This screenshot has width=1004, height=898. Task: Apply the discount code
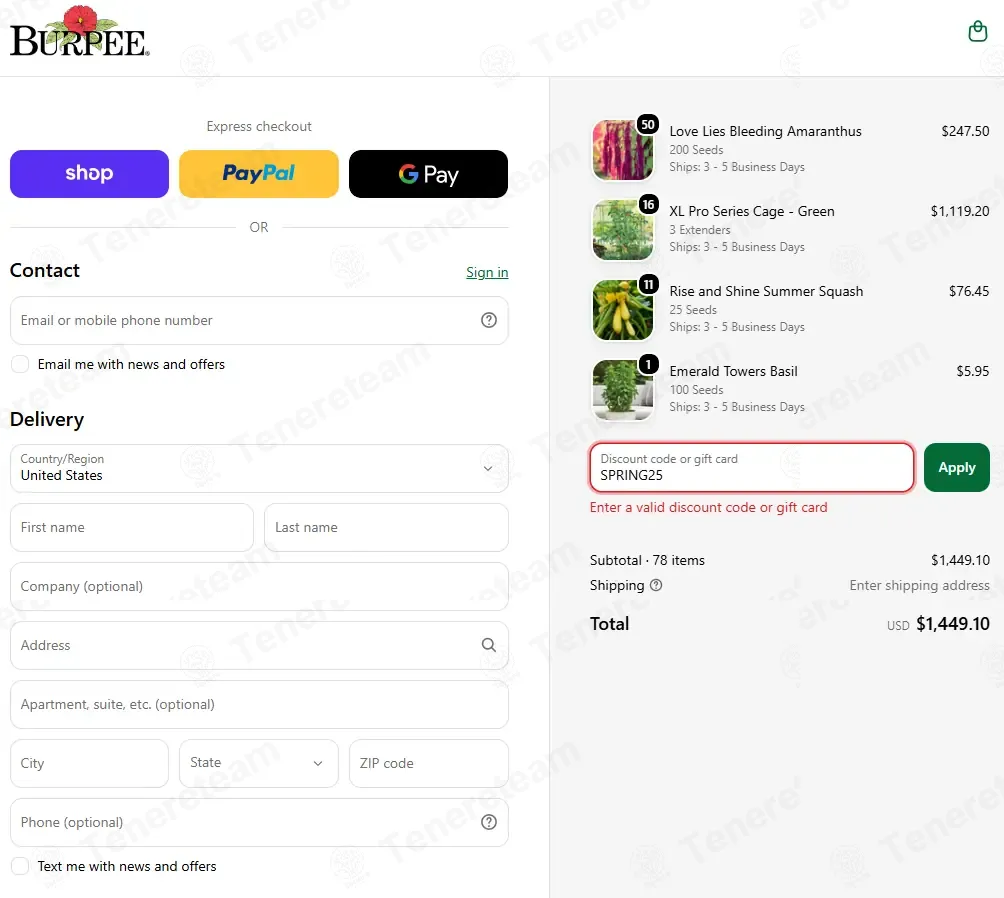[x=957, y=468]
